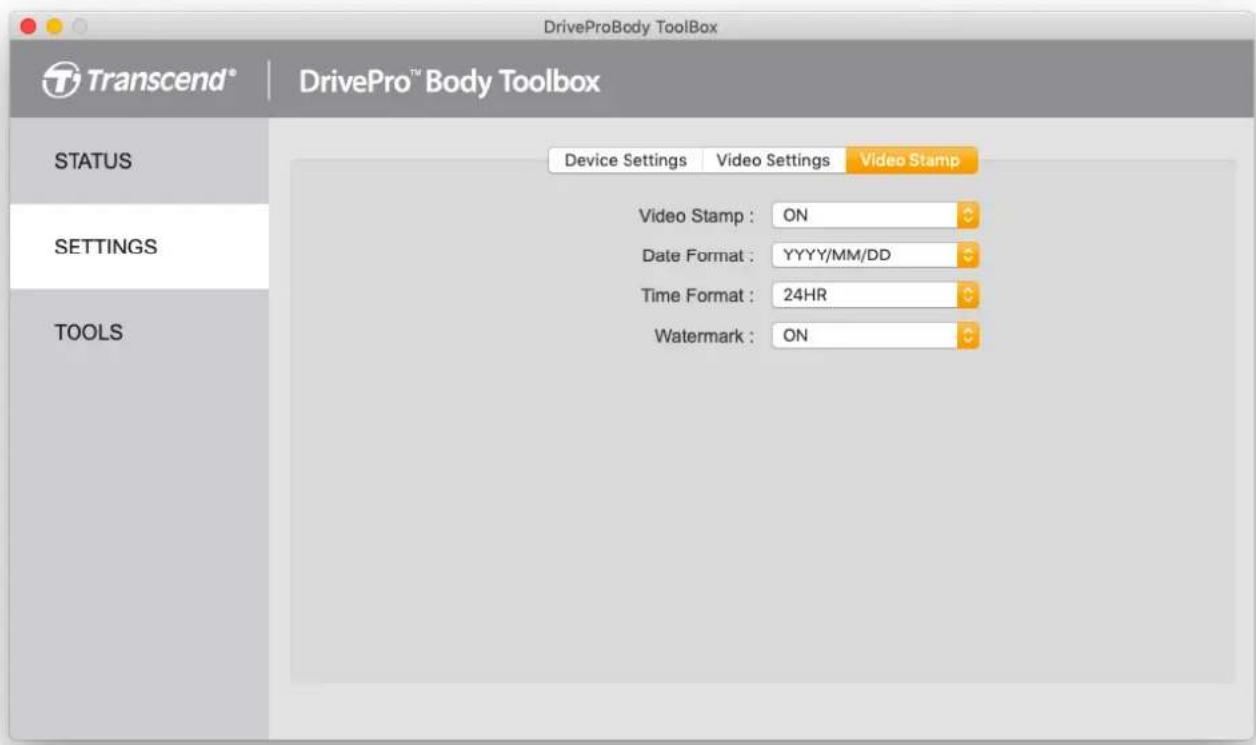The image size is (1256, 745).
Task: Click the orange arrows beside 24HR
Action: [967, 296]
